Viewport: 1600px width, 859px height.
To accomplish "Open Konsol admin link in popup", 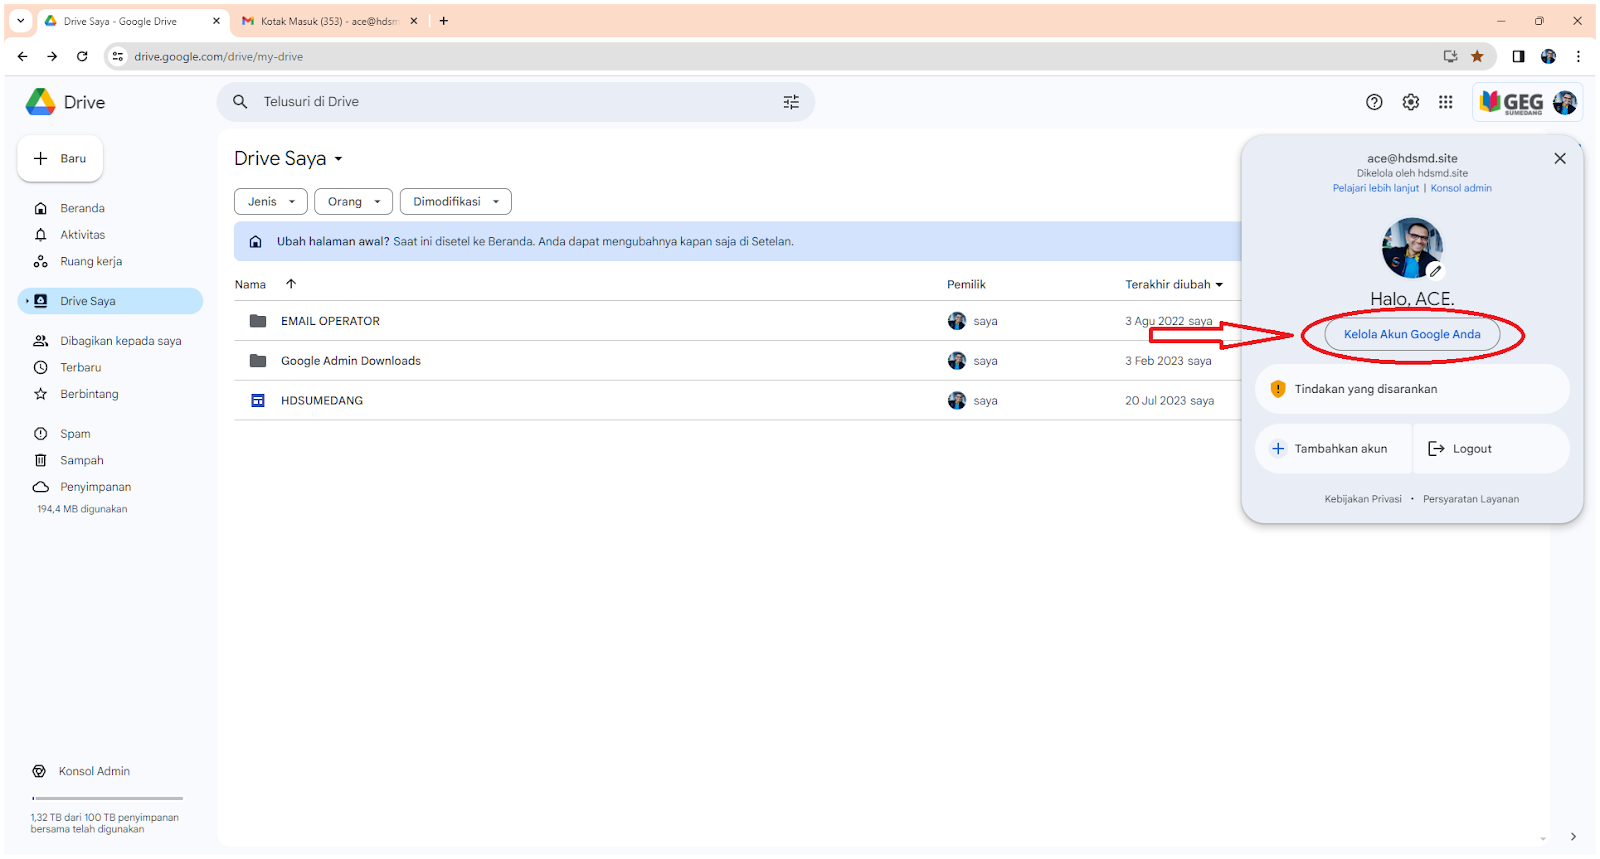I will point(1461,188).
